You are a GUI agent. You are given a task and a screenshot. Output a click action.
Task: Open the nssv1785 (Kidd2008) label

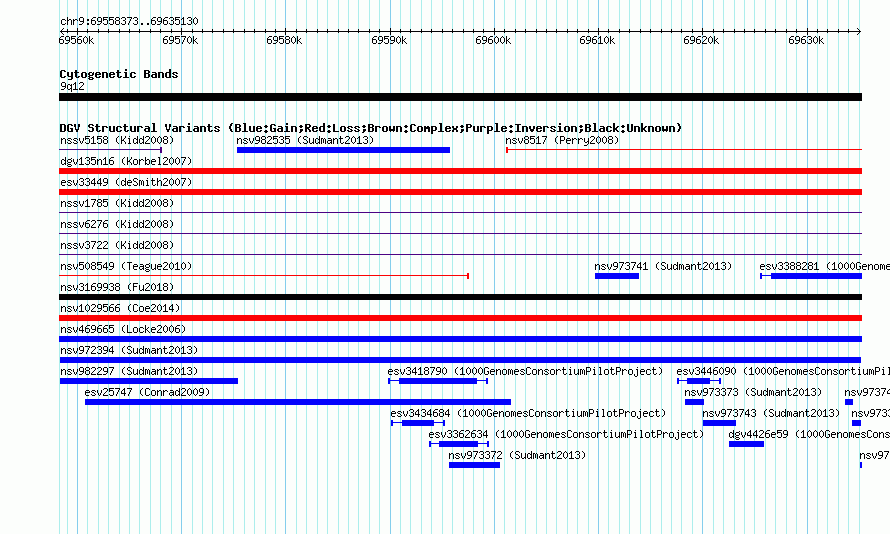click(117, 203)
